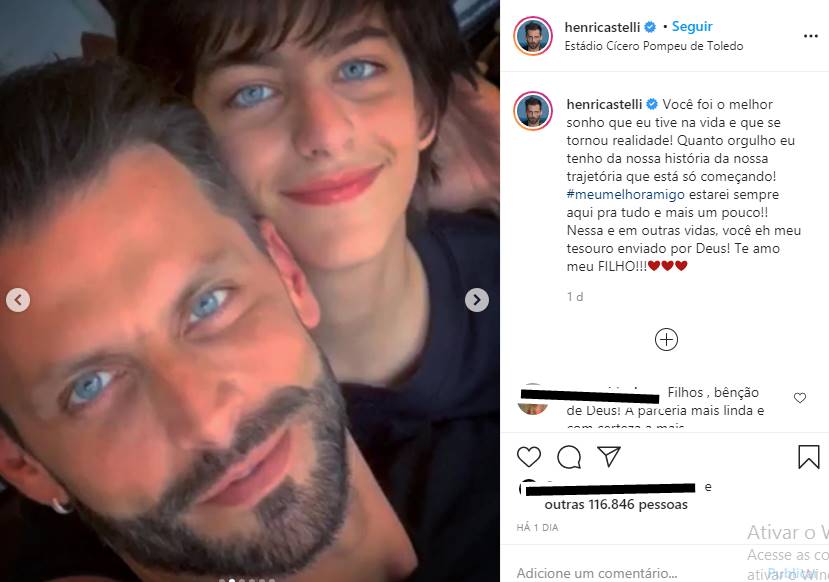Like the comment about Filhos

click(799, 398)
